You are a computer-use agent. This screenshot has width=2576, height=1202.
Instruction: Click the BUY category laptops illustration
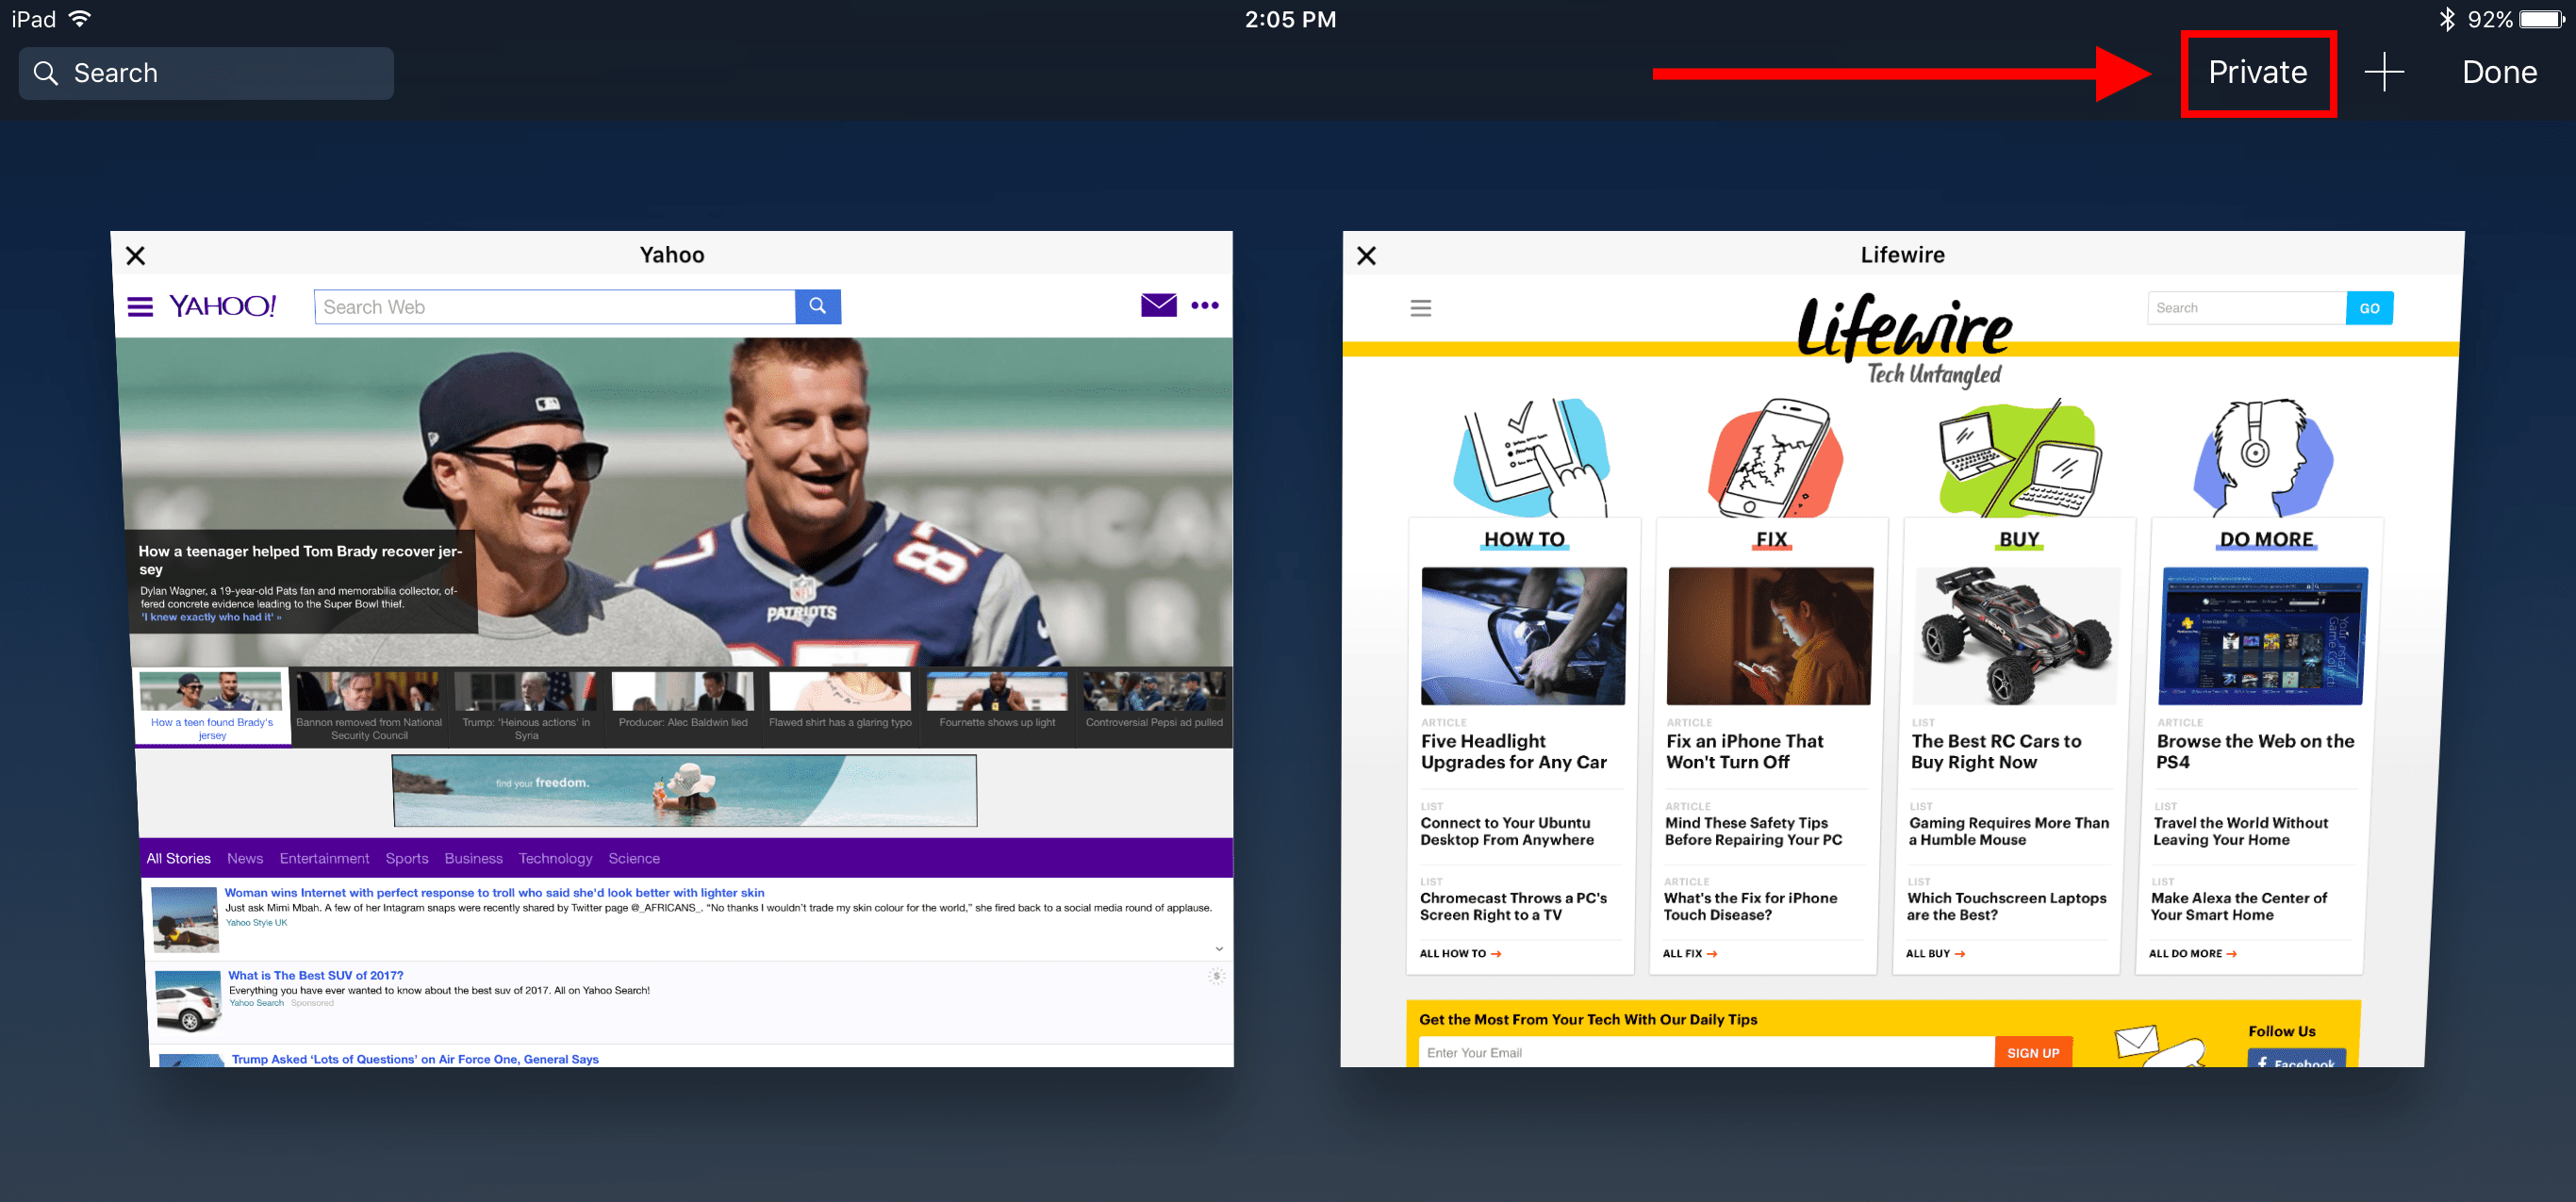2019,456
